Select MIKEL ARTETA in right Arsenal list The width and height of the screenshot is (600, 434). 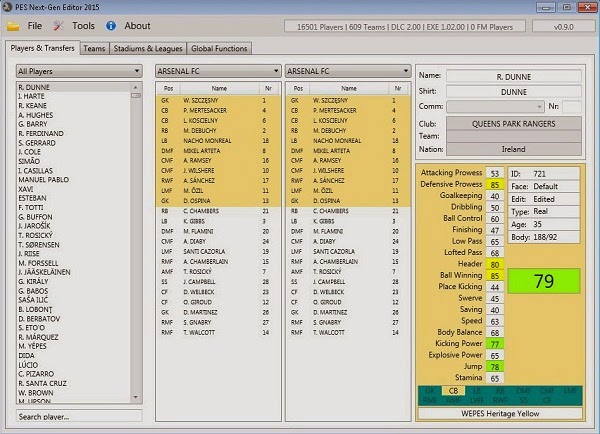tap(348, 151)
